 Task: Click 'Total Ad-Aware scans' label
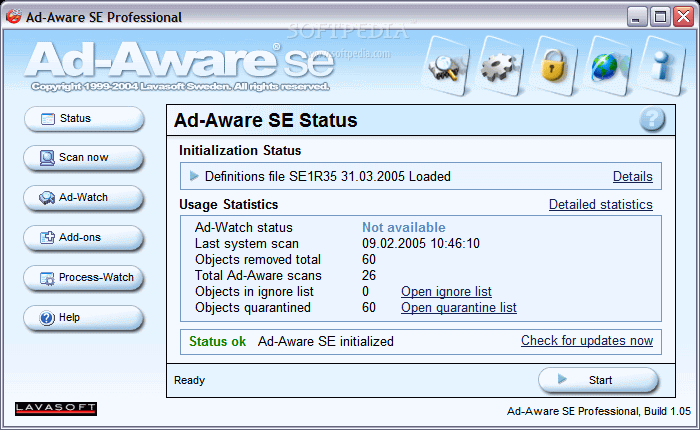[258, 276]
